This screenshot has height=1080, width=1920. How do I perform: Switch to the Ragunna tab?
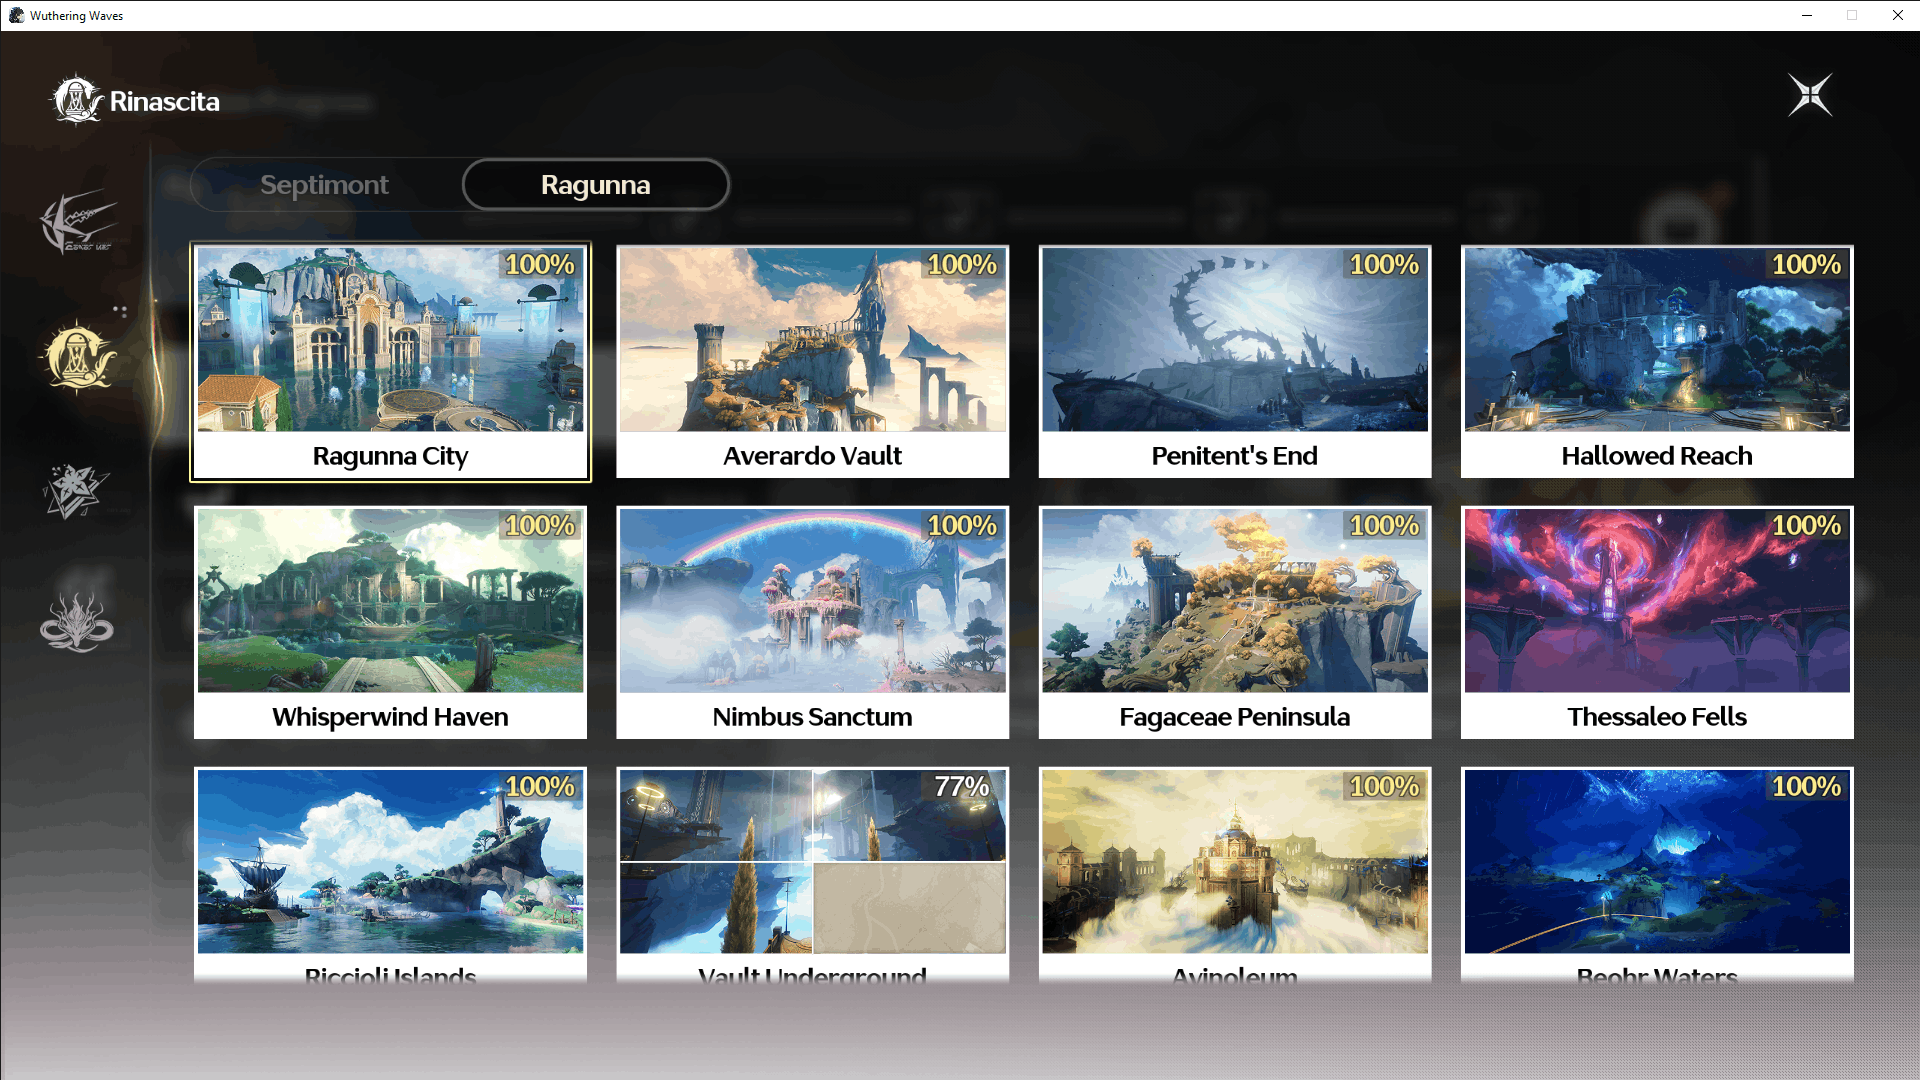[x=596, y=185]
